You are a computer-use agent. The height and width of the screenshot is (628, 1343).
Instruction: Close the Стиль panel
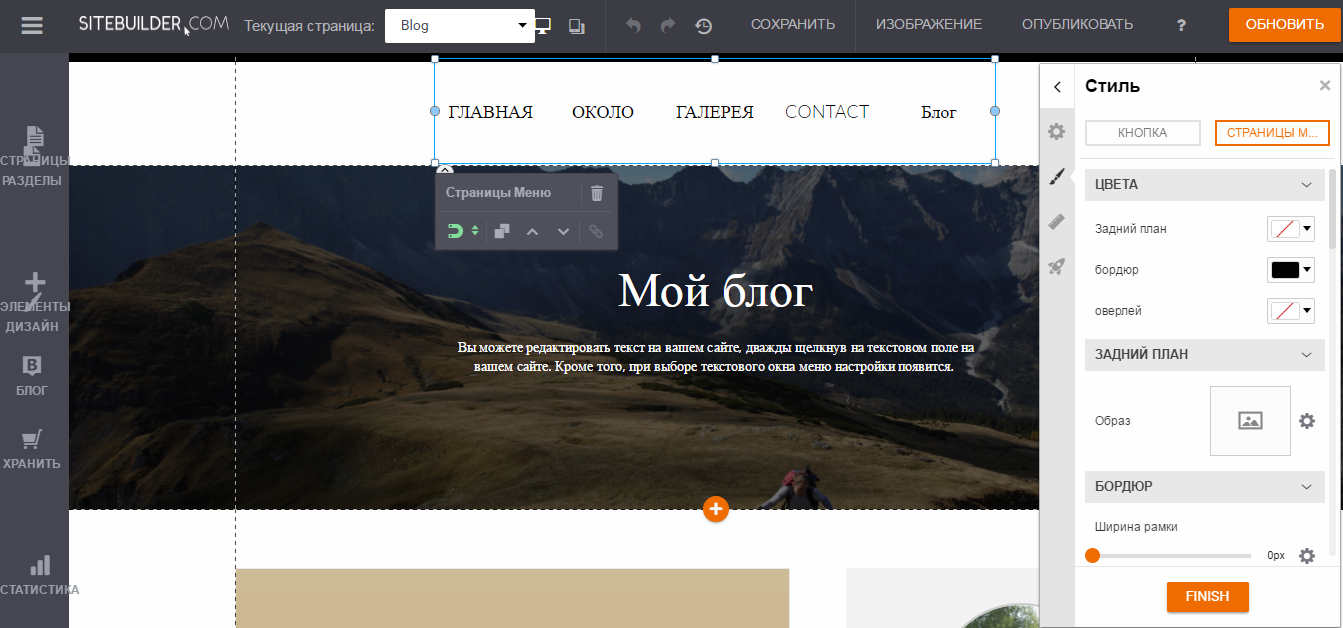[1325, 86]
